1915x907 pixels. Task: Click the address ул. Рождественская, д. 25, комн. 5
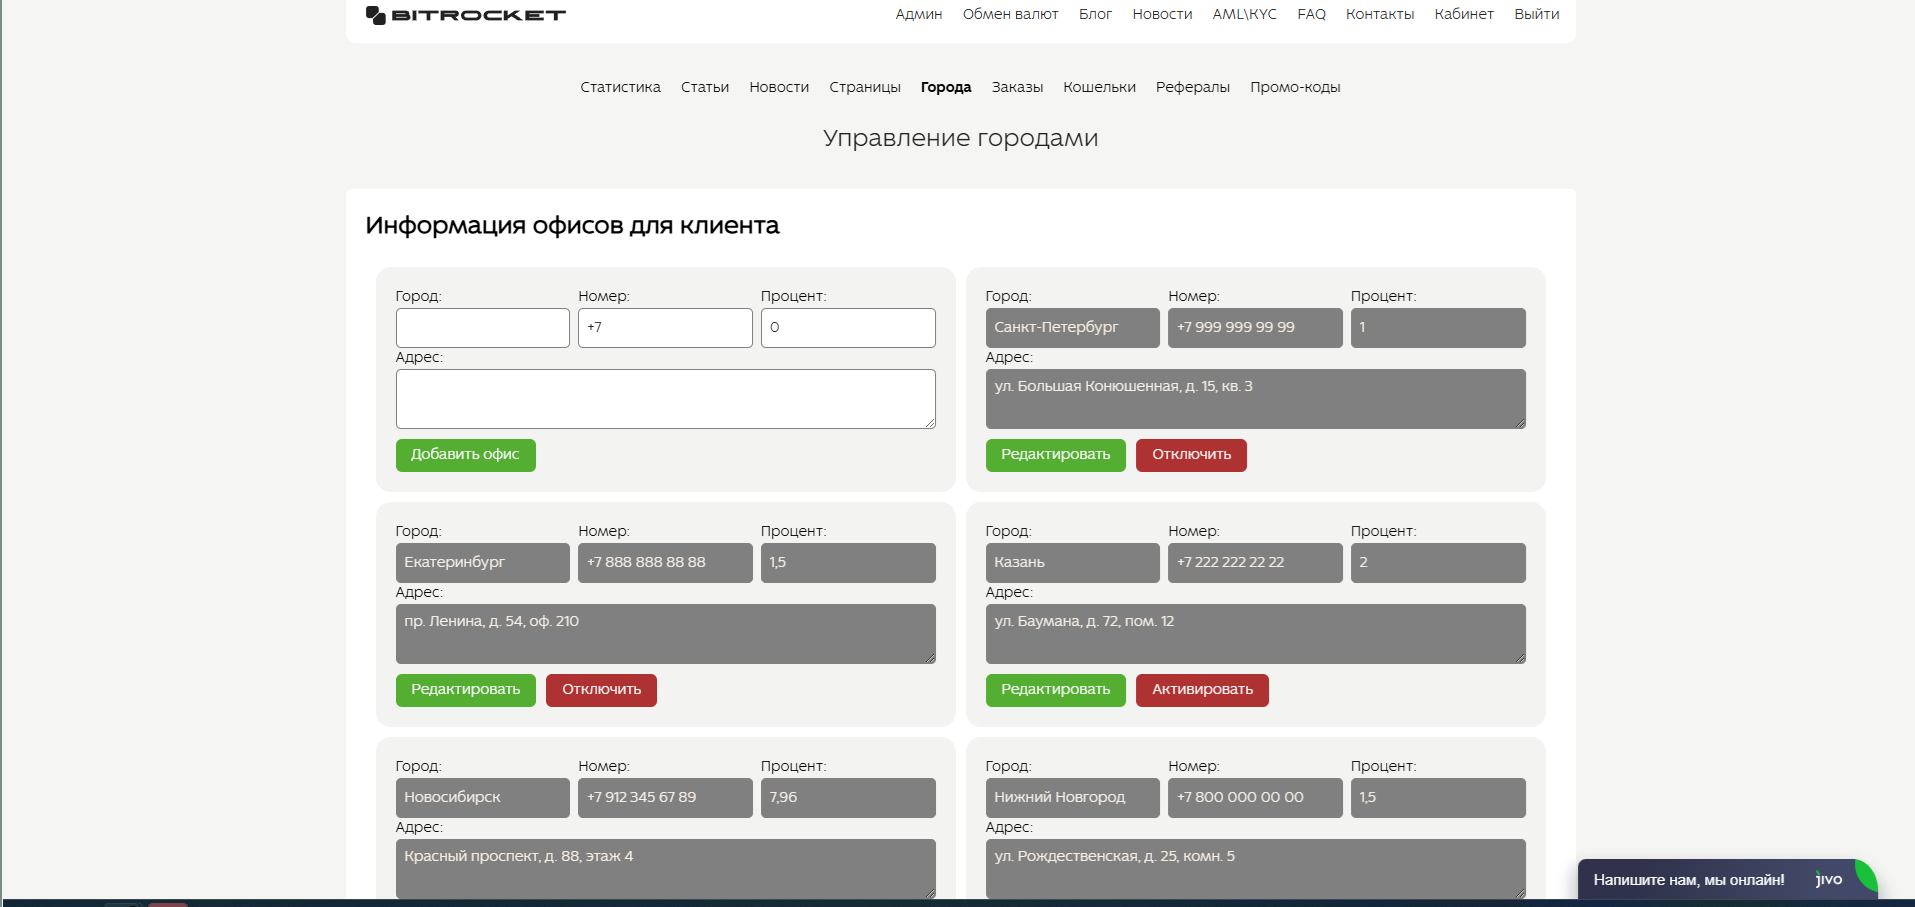[1256, 869]
